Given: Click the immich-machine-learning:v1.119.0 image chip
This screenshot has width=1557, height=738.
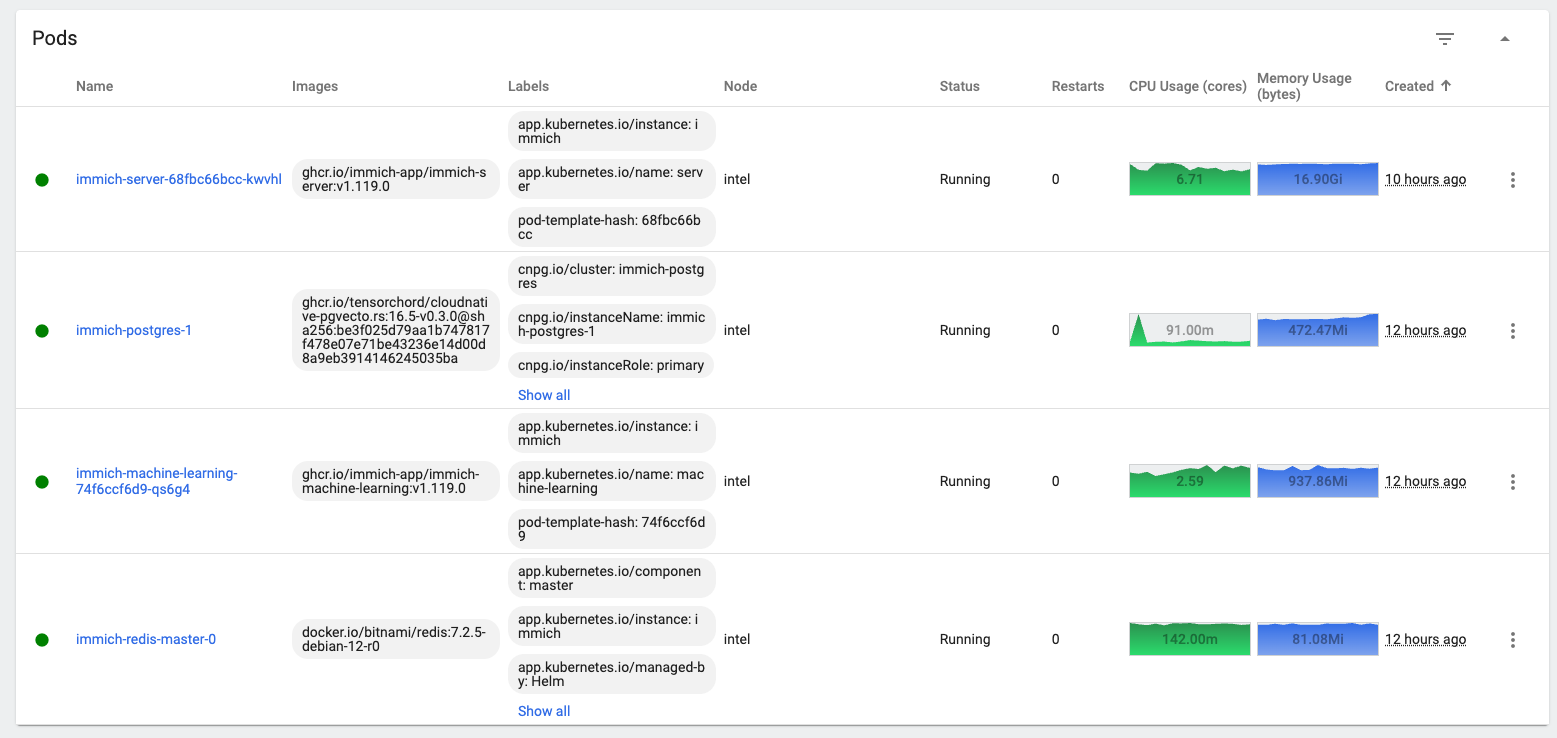Looking at the screenshot, I should click(395, 481).
